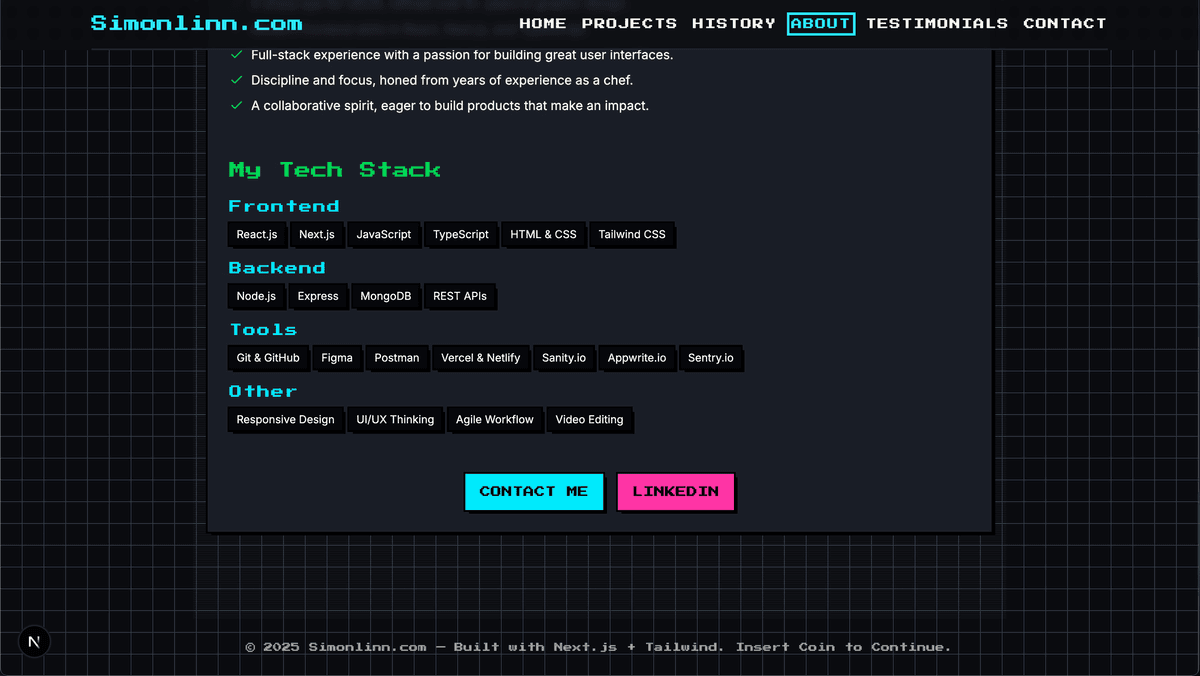Select the Figma tool tag

click(337, 357)
